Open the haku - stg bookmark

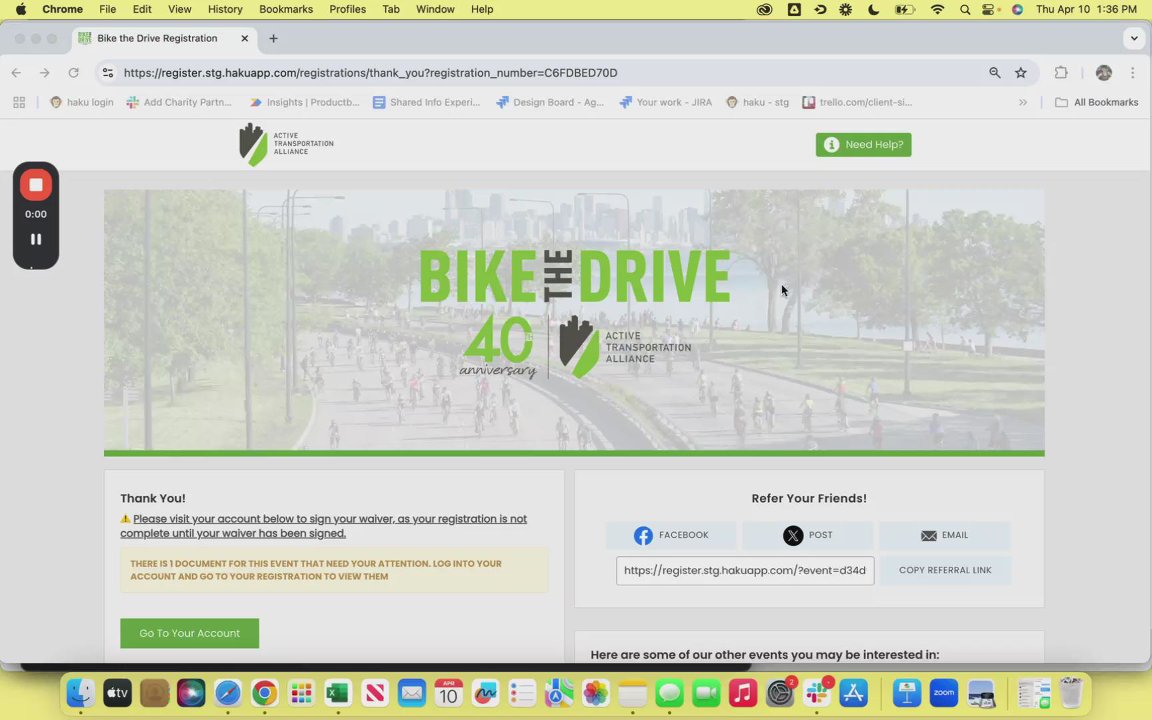point(757,102)
